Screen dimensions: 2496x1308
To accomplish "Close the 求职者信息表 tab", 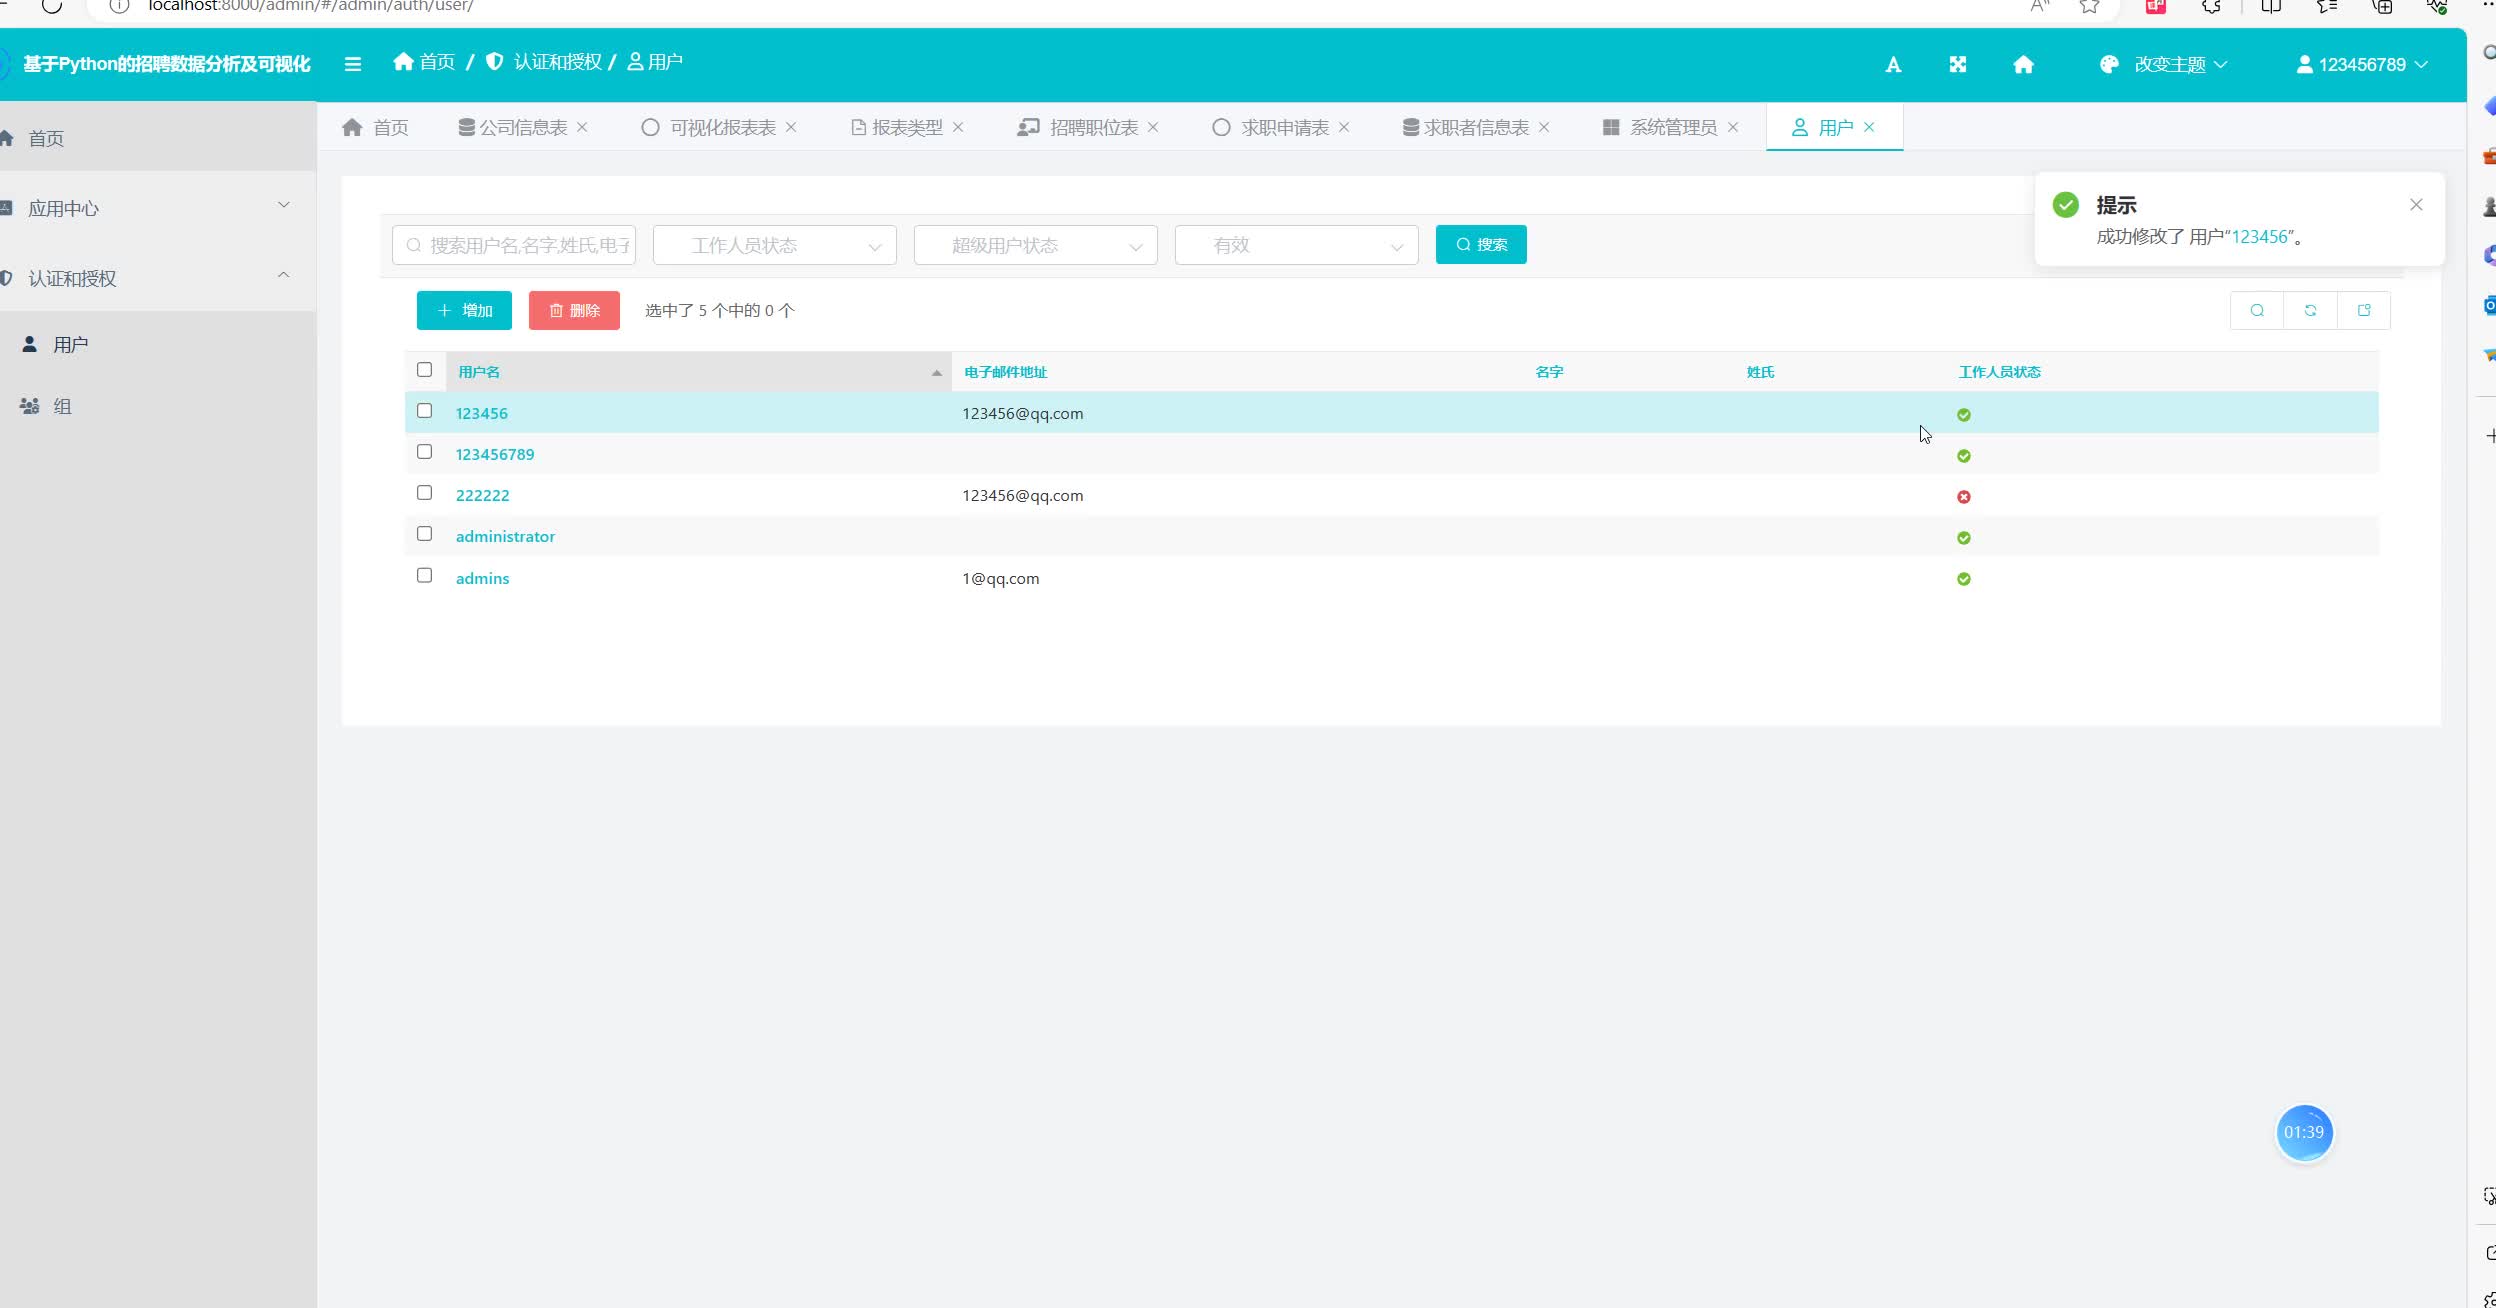I will click(1544, 127).
